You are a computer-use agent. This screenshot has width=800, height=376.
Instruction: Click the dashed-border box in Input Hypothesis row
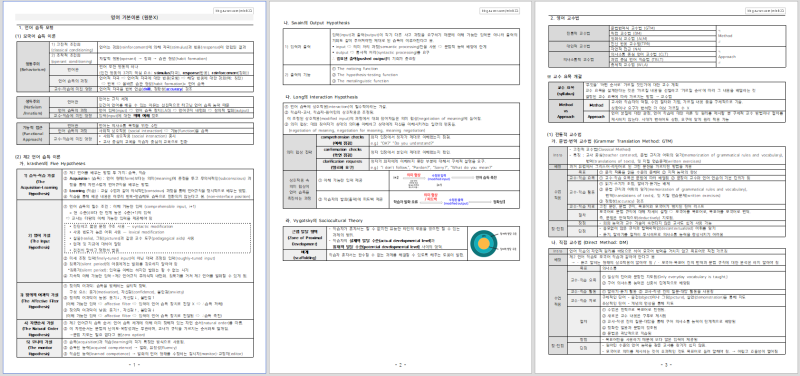coord(158,239)
